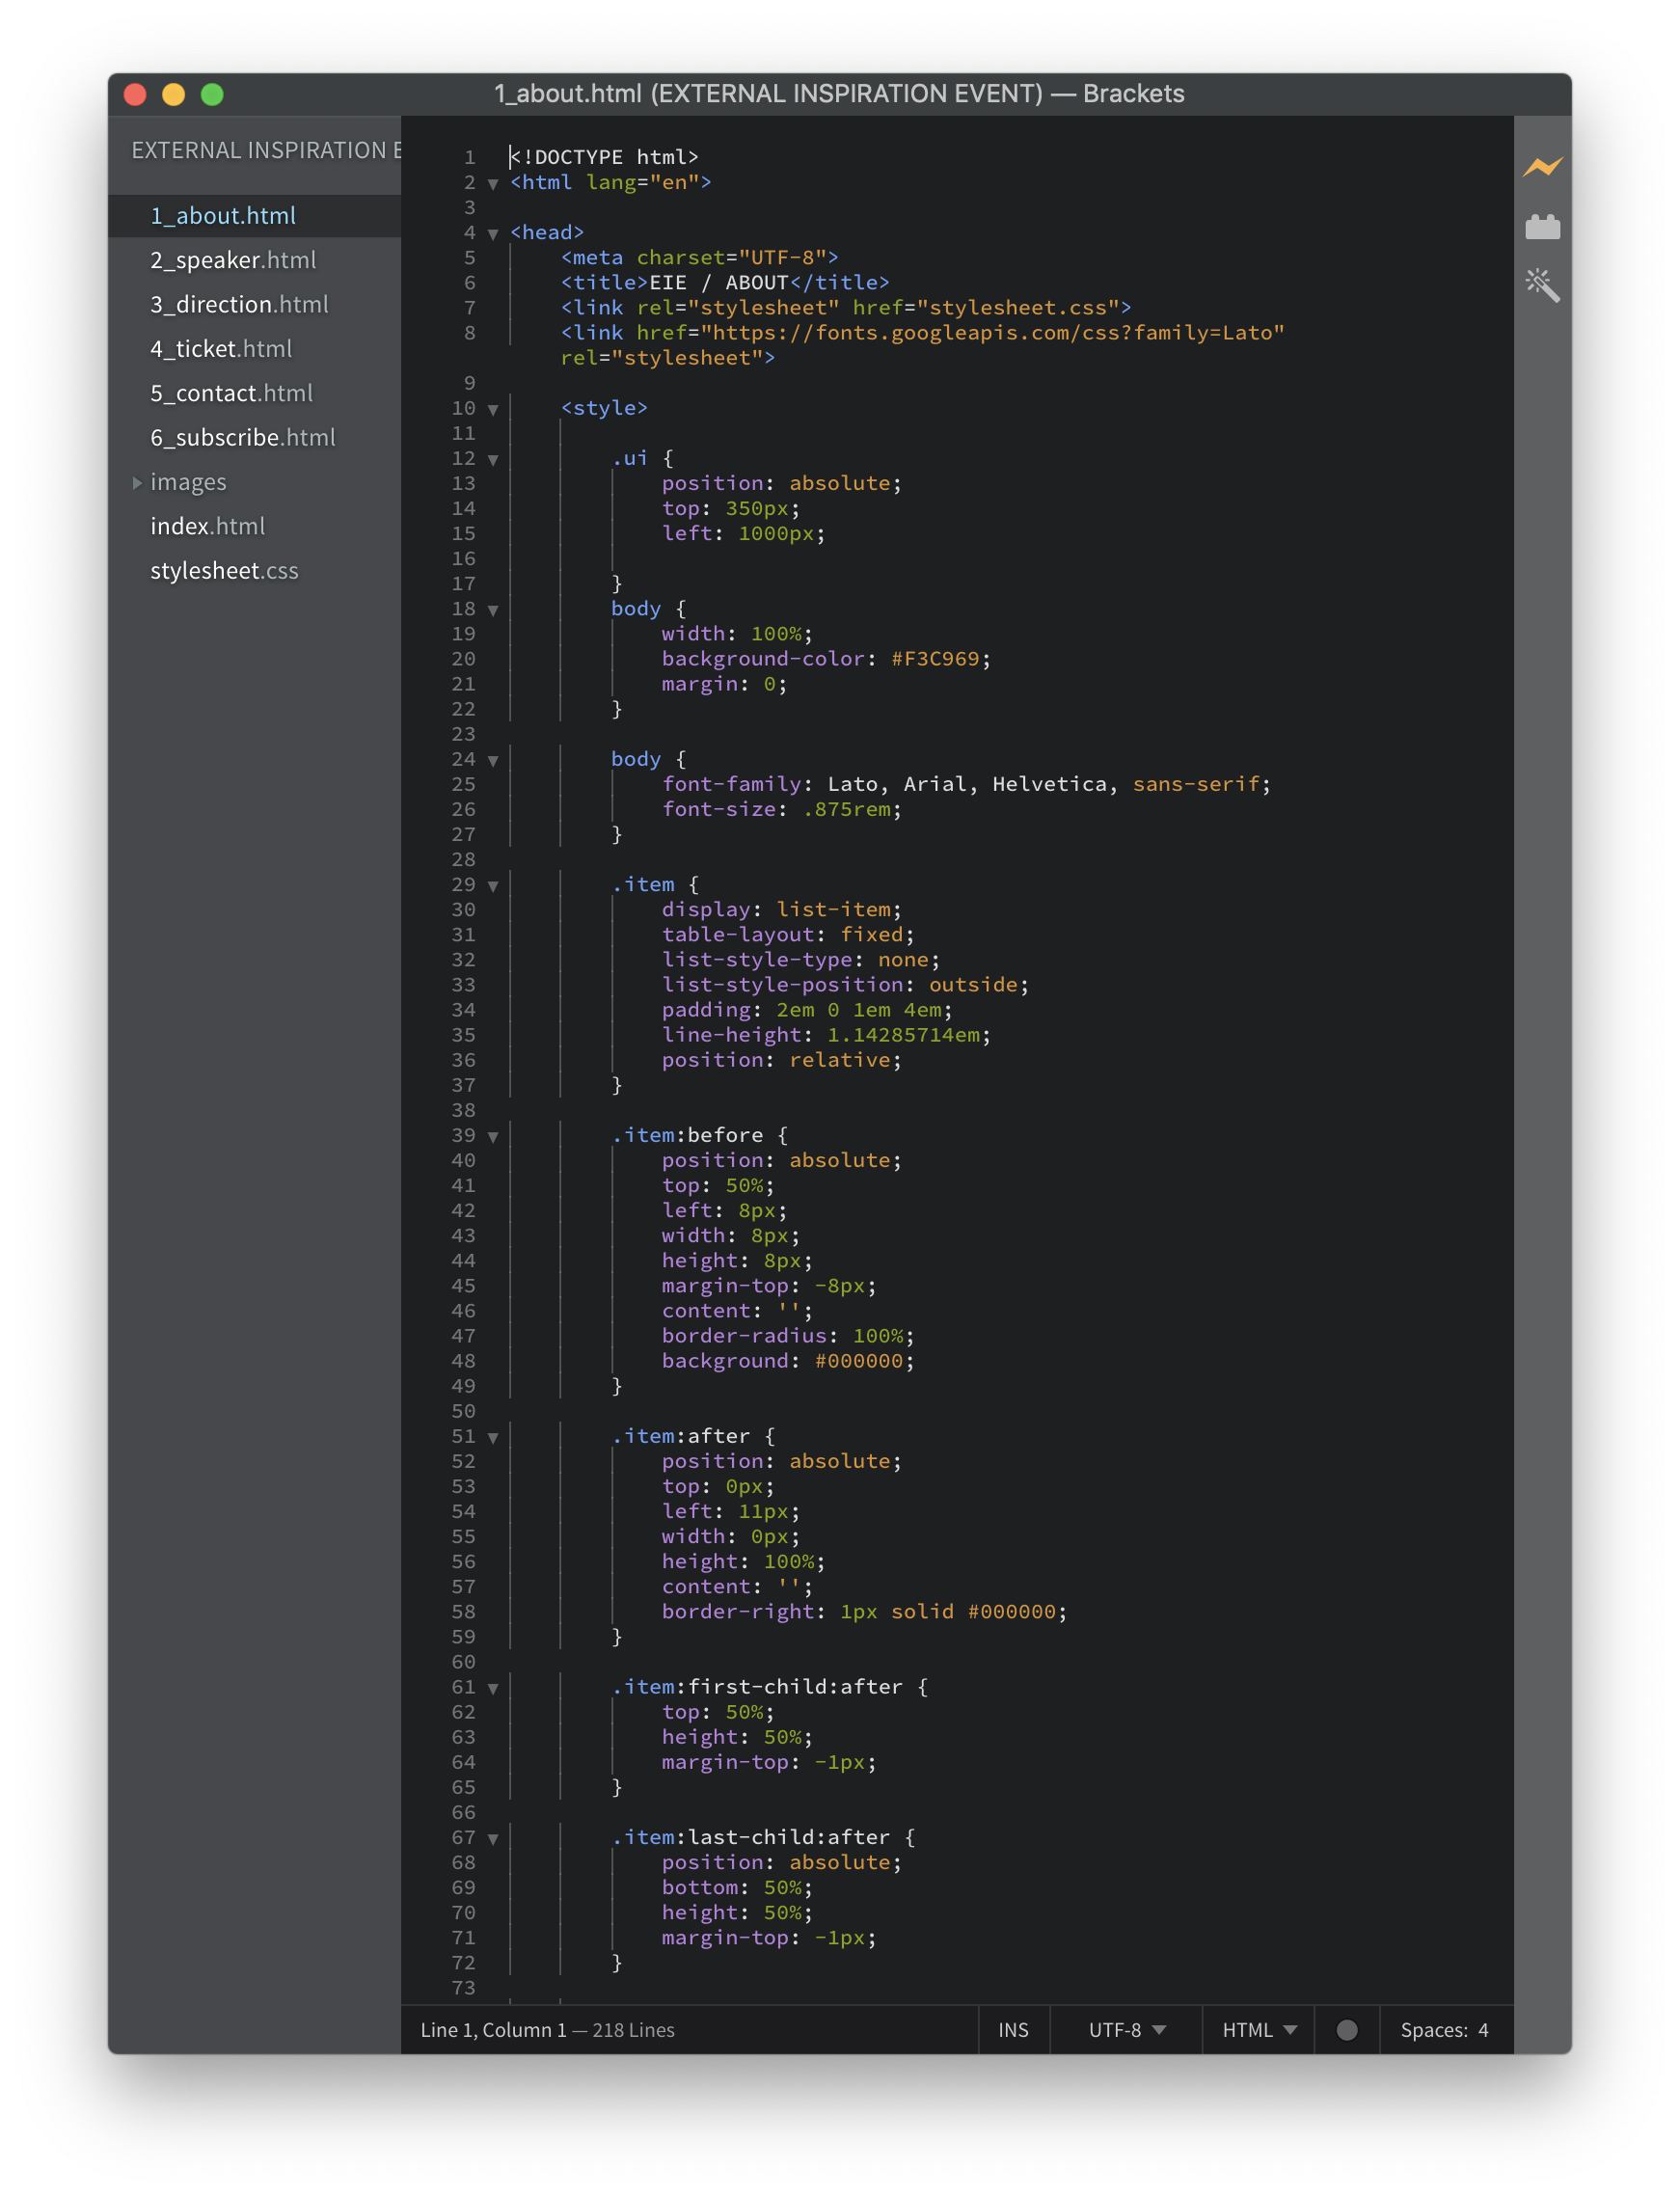Image resolution: width=1680 pixels, height=2197 pixels.
Task: Toggle the Spaces indentation type label
Action: point(1432,2029)
